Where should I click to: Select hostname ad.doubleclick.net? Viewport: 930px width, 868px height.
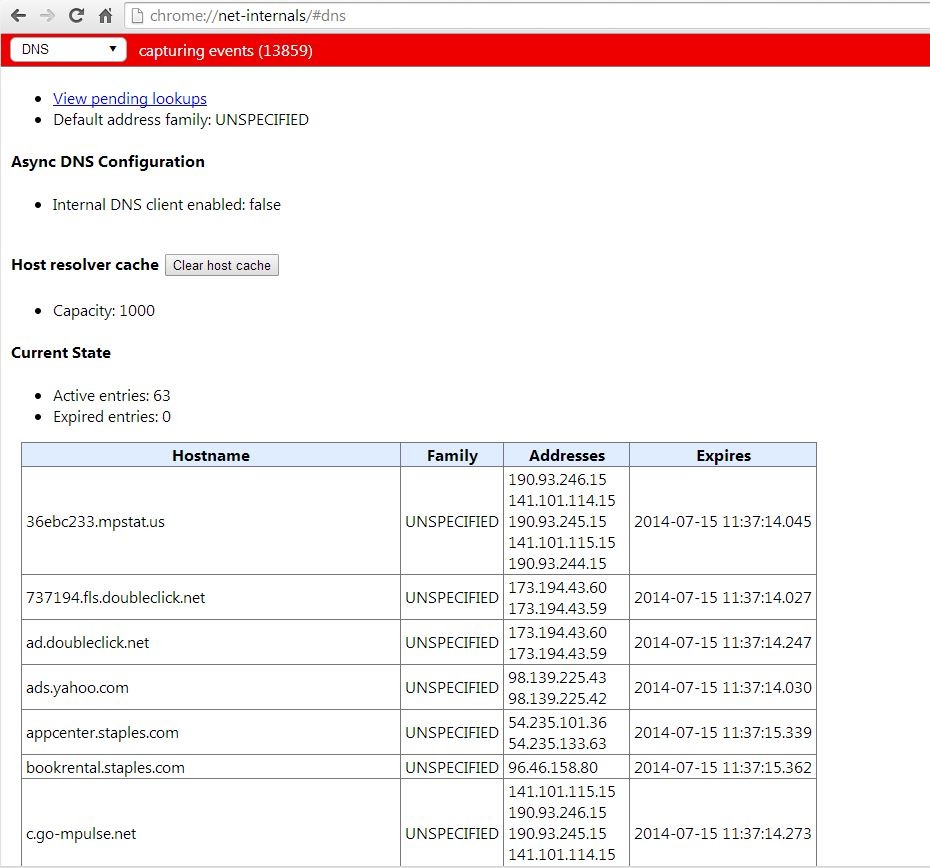88,643
